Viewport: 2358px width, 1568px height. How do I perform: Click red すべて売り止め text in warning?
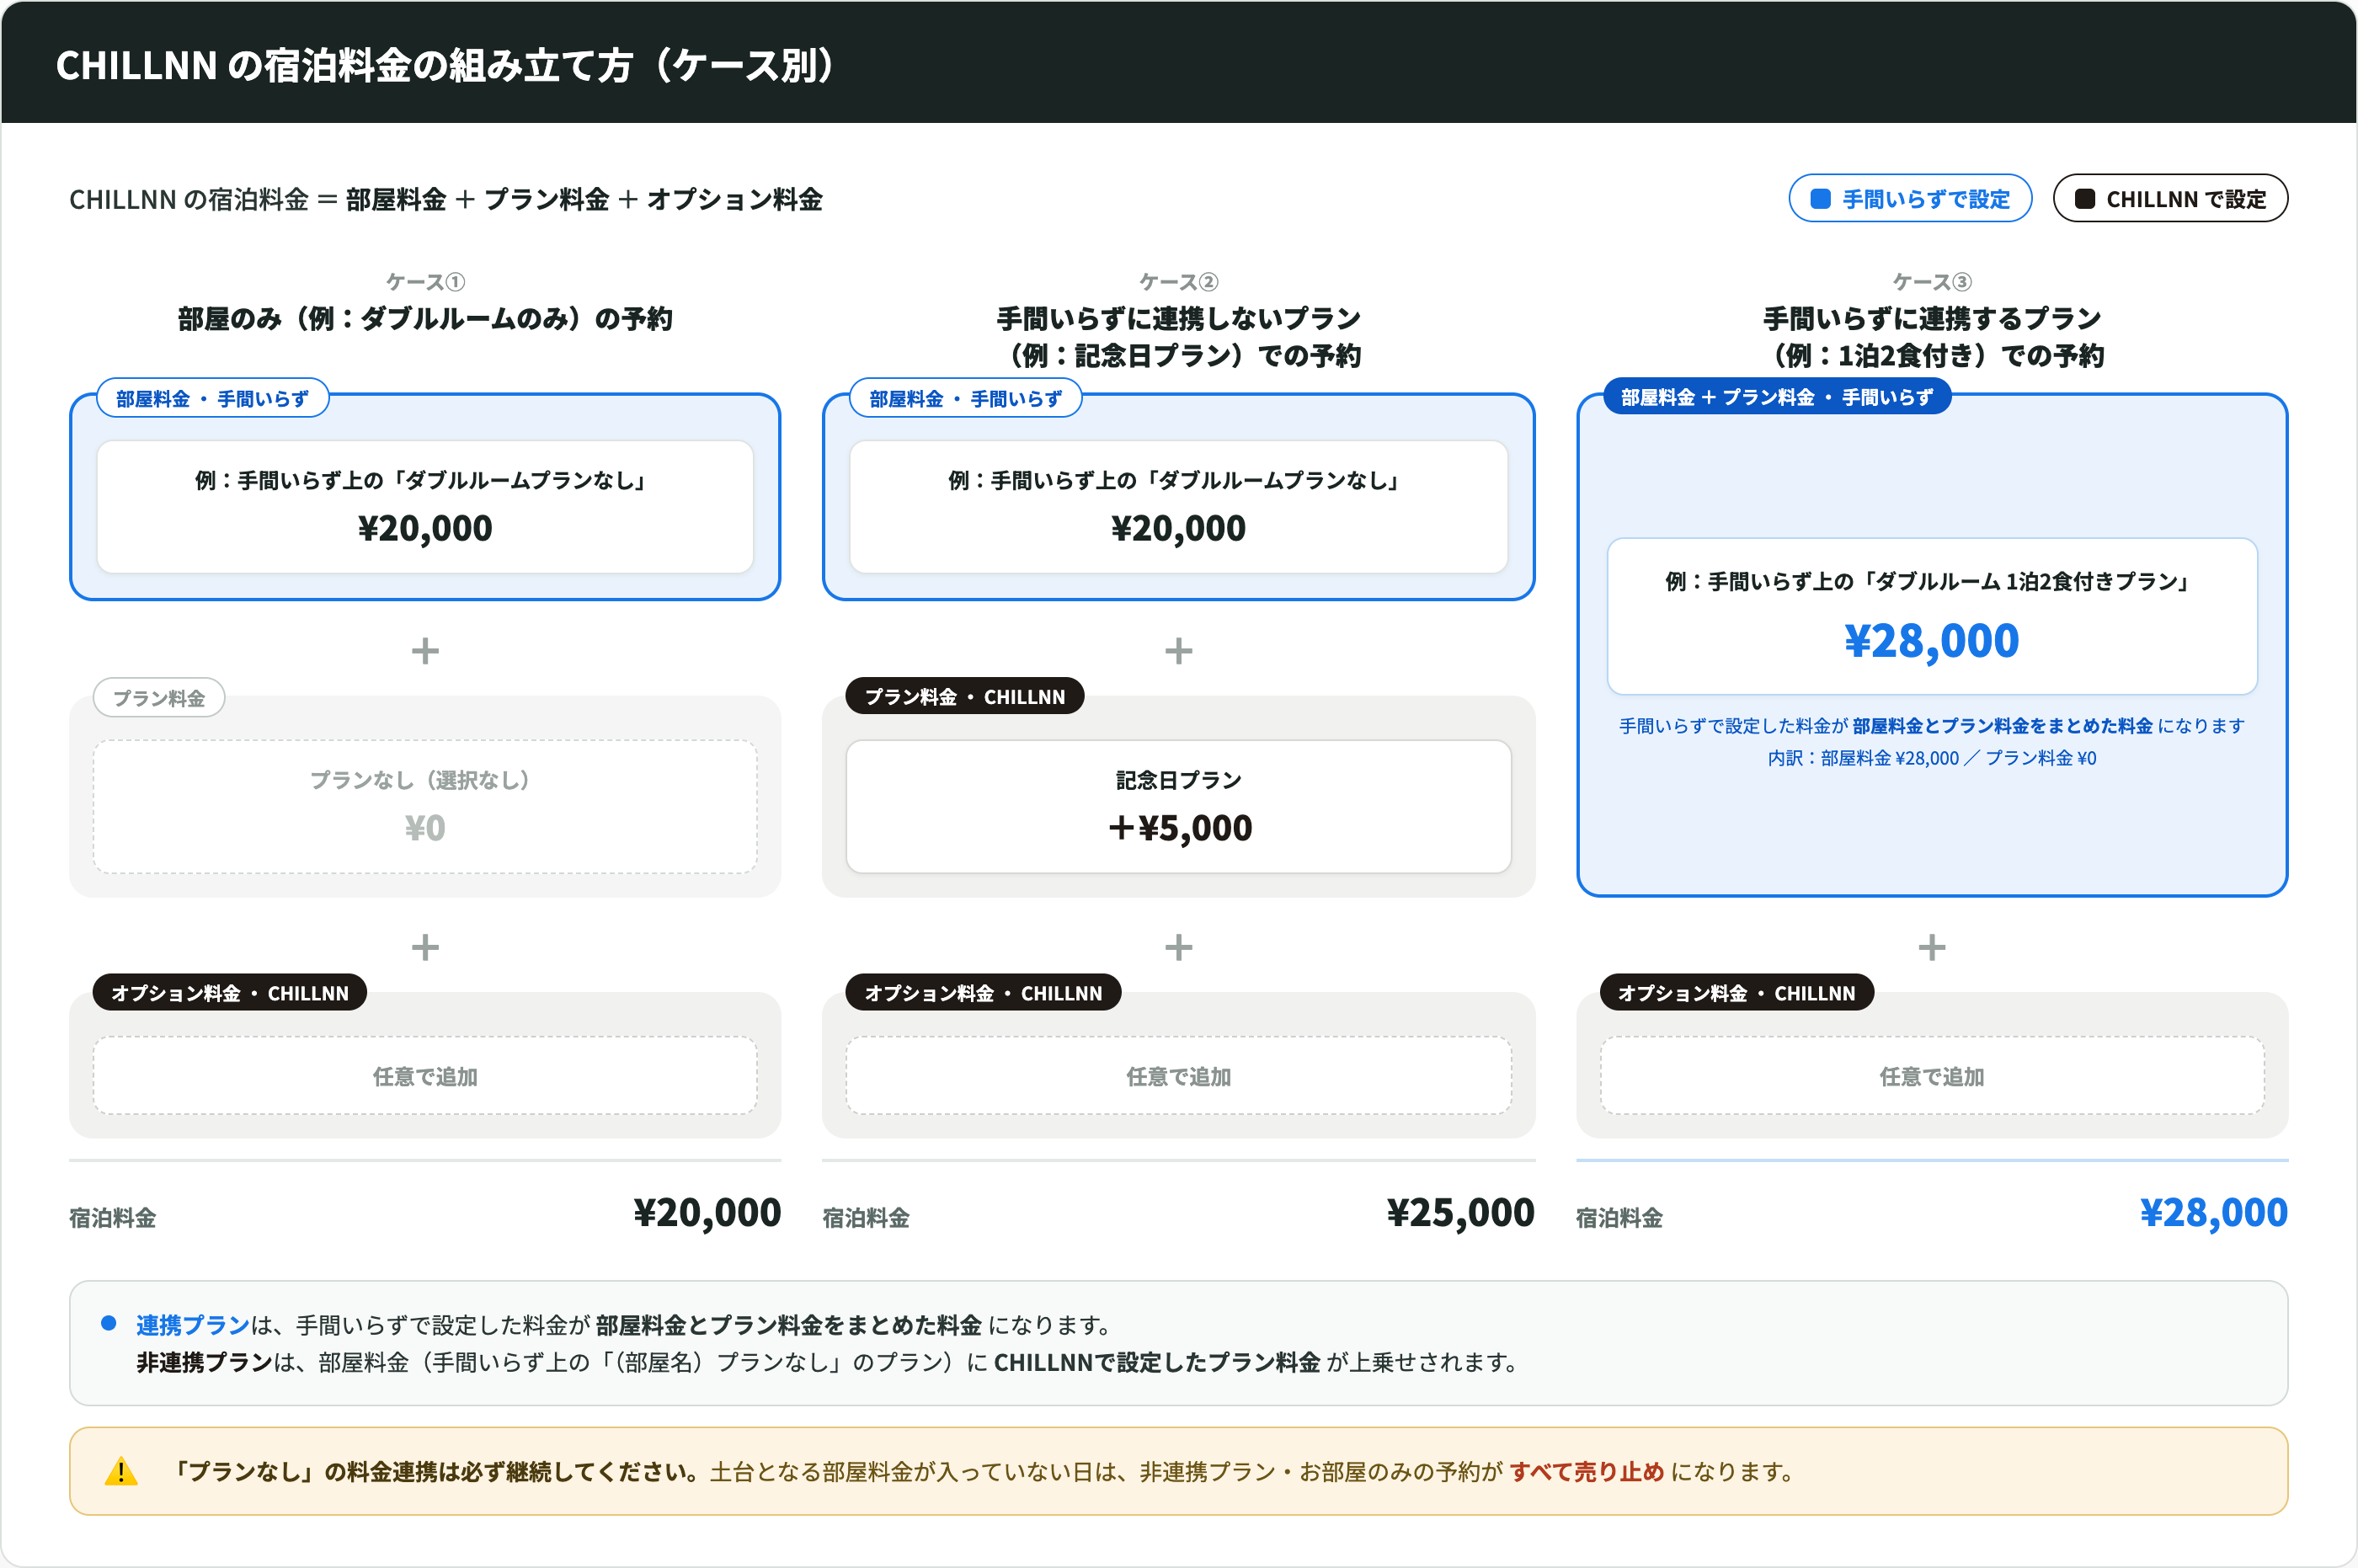point(1586,1471)
